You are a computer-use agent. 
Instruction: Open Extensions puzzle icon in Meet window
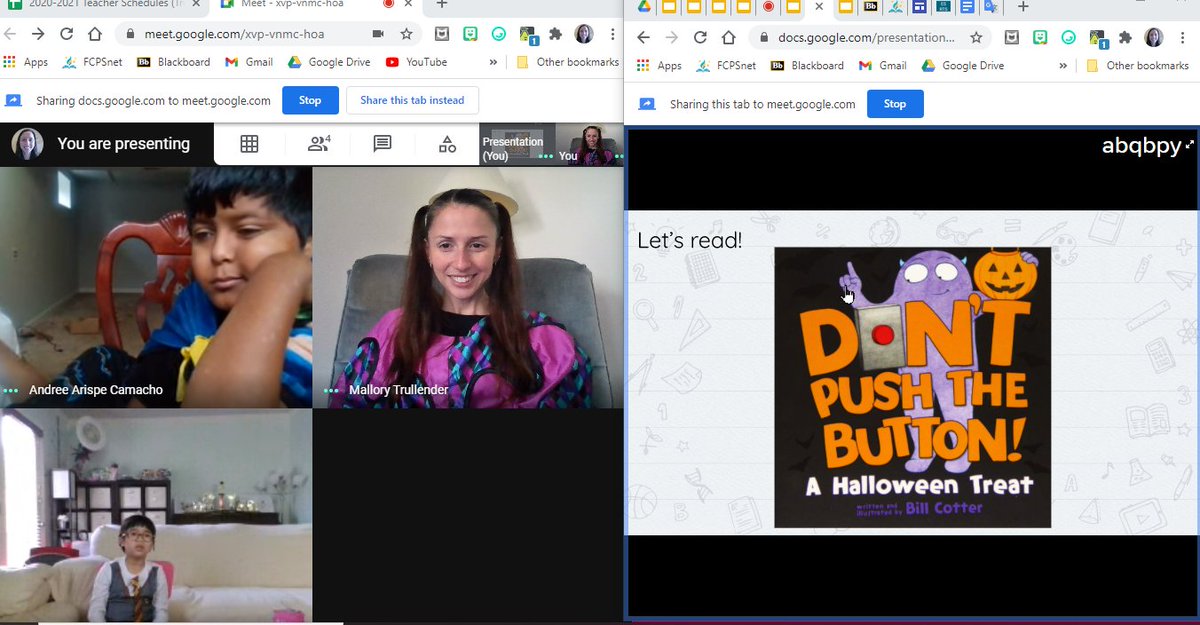pos(556,34)
